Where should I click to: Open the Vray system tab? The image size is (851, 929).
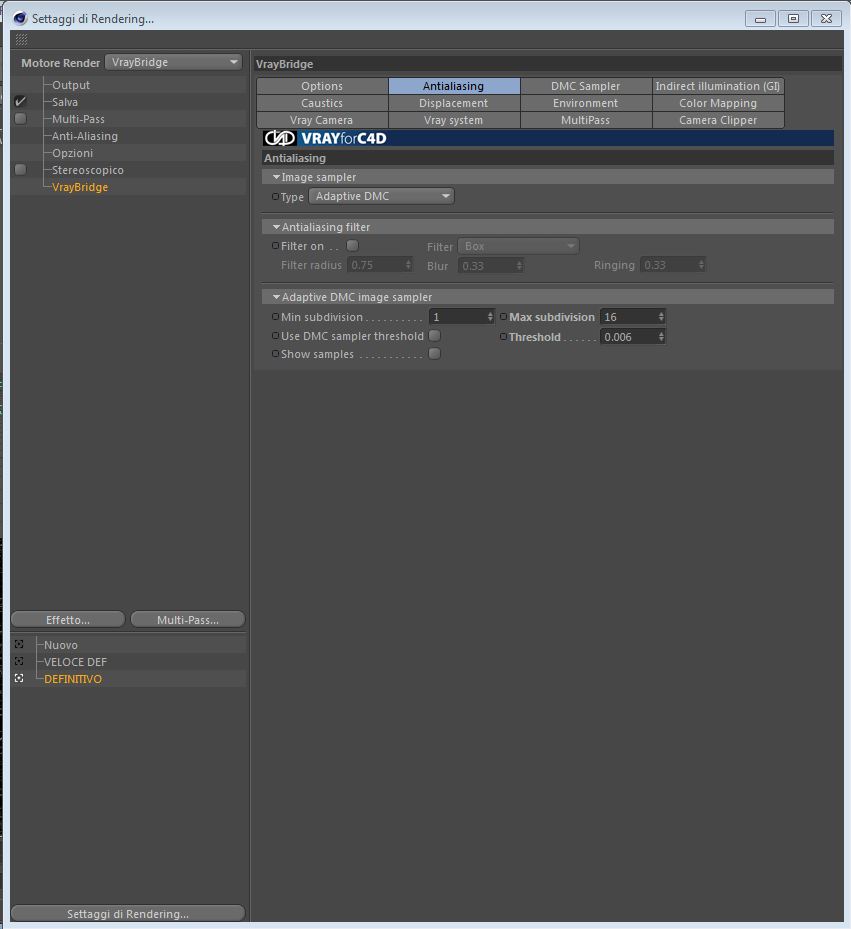coord(453,120)
